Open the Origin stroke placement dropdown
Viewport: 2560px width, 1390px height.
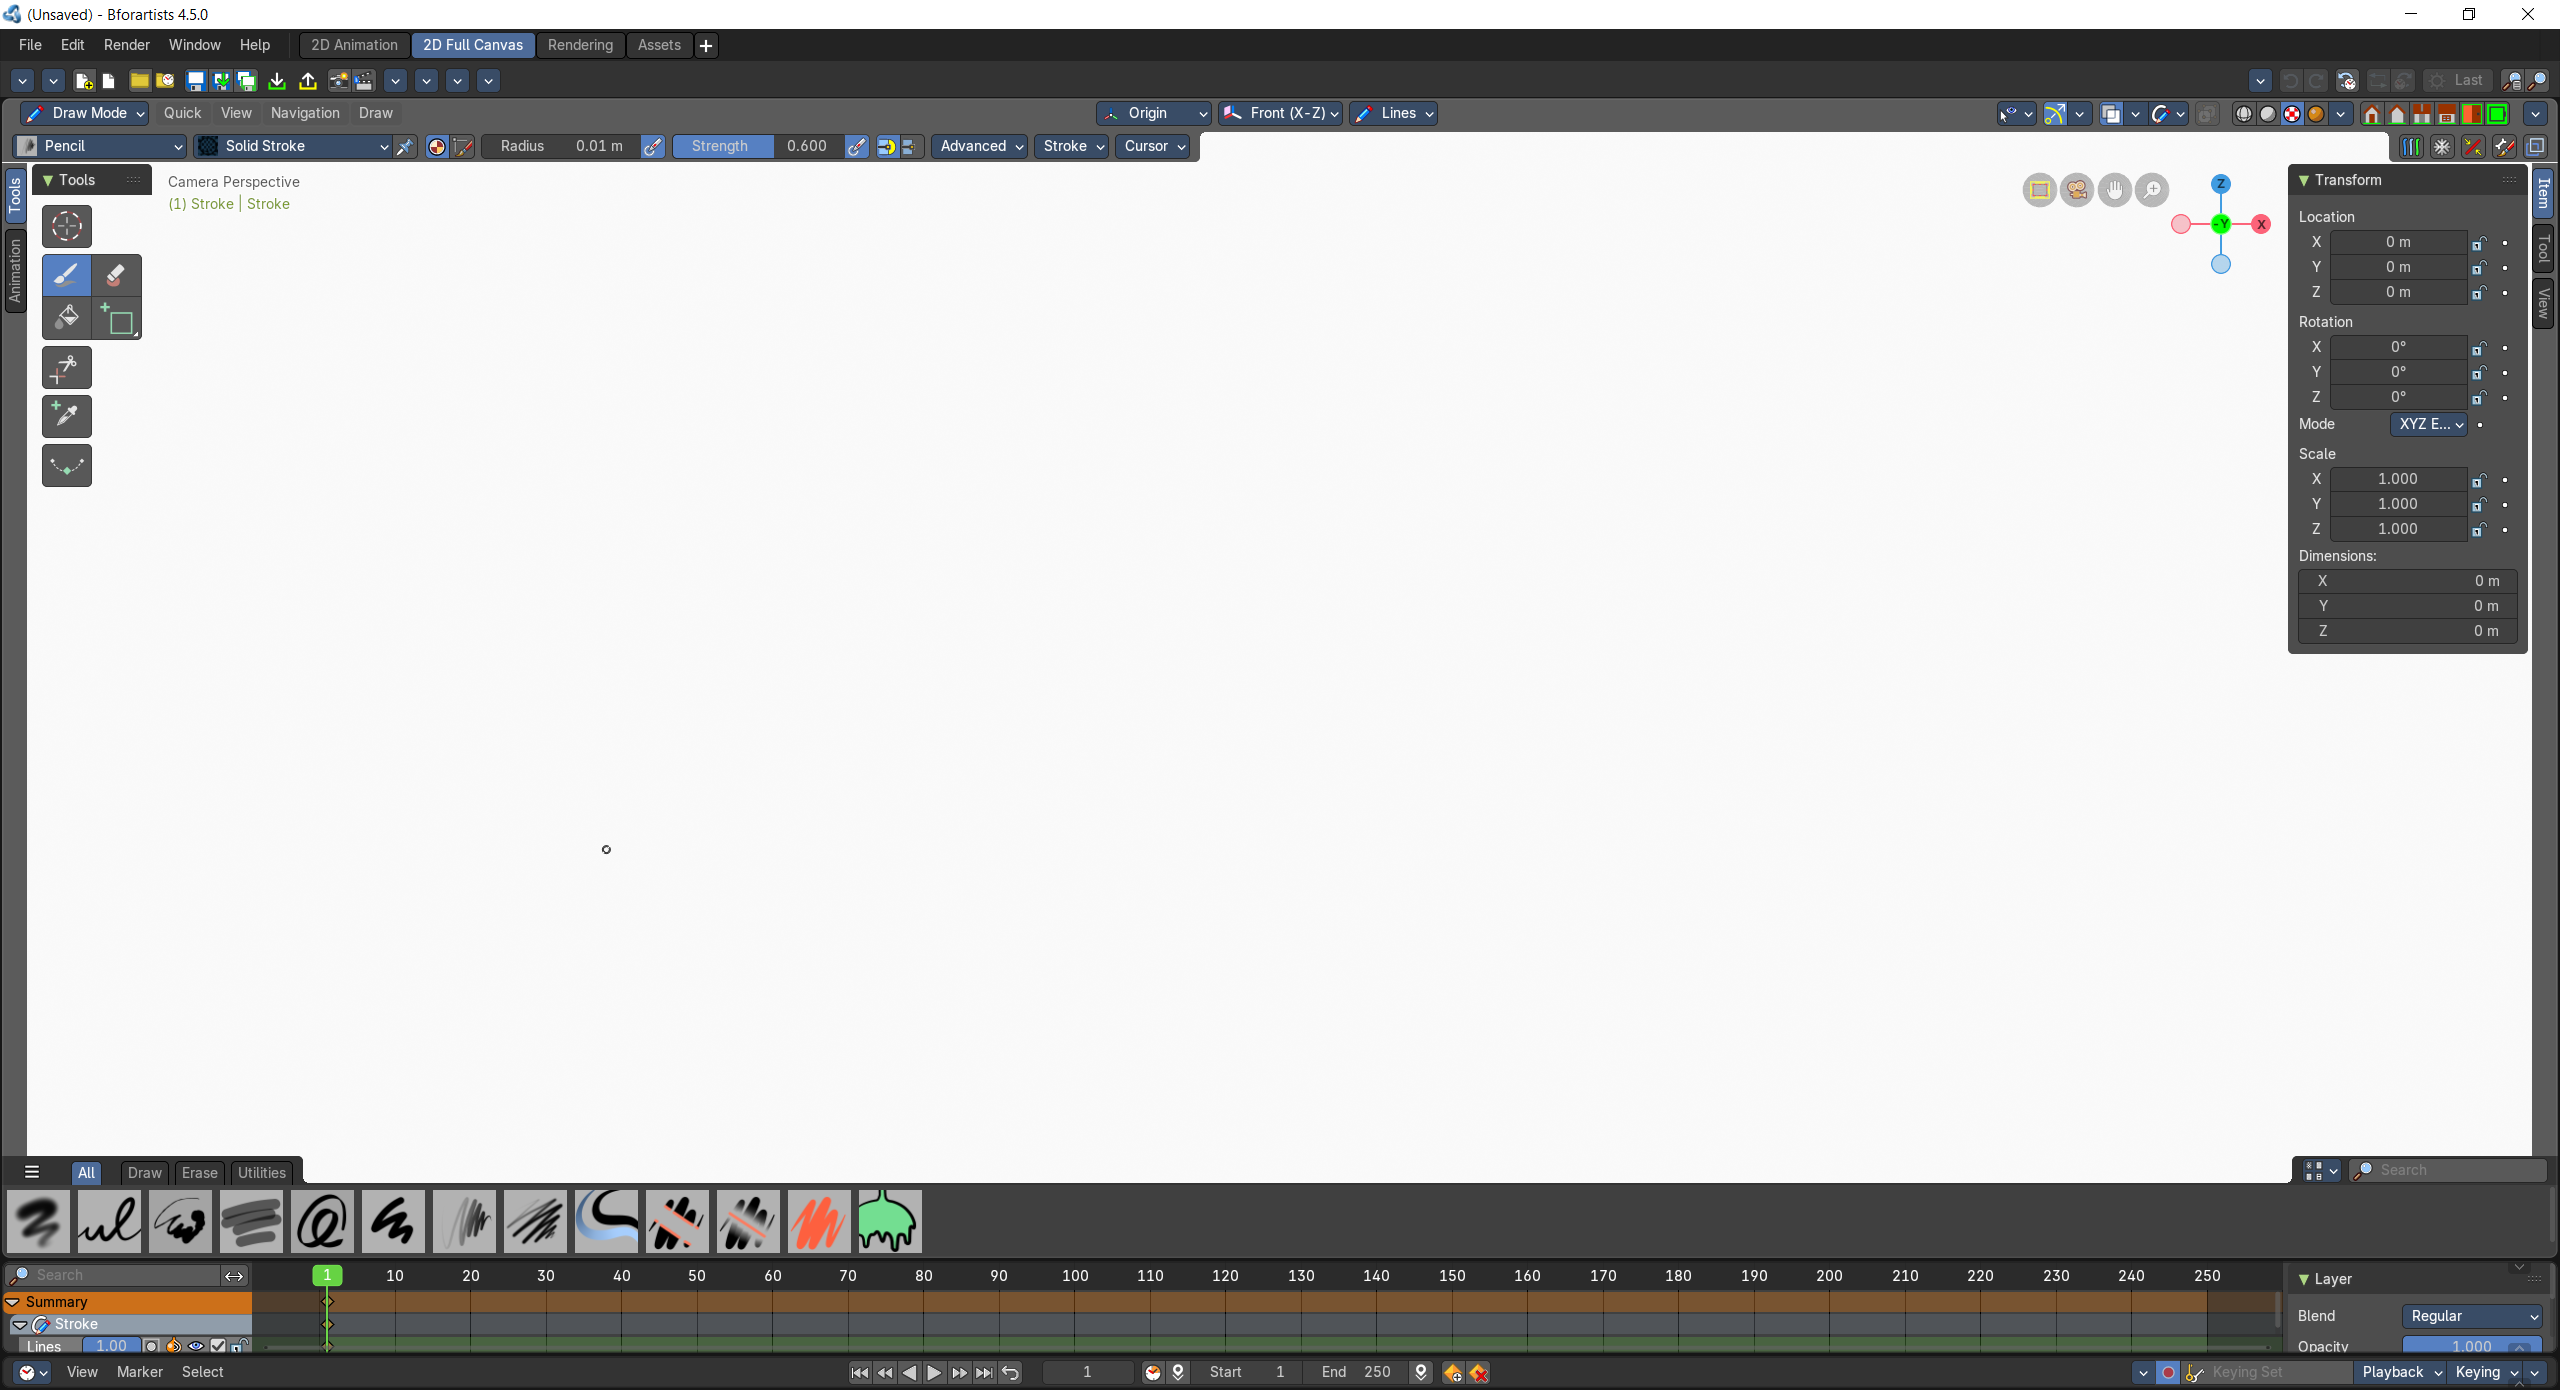click(x=1154, y=114)
